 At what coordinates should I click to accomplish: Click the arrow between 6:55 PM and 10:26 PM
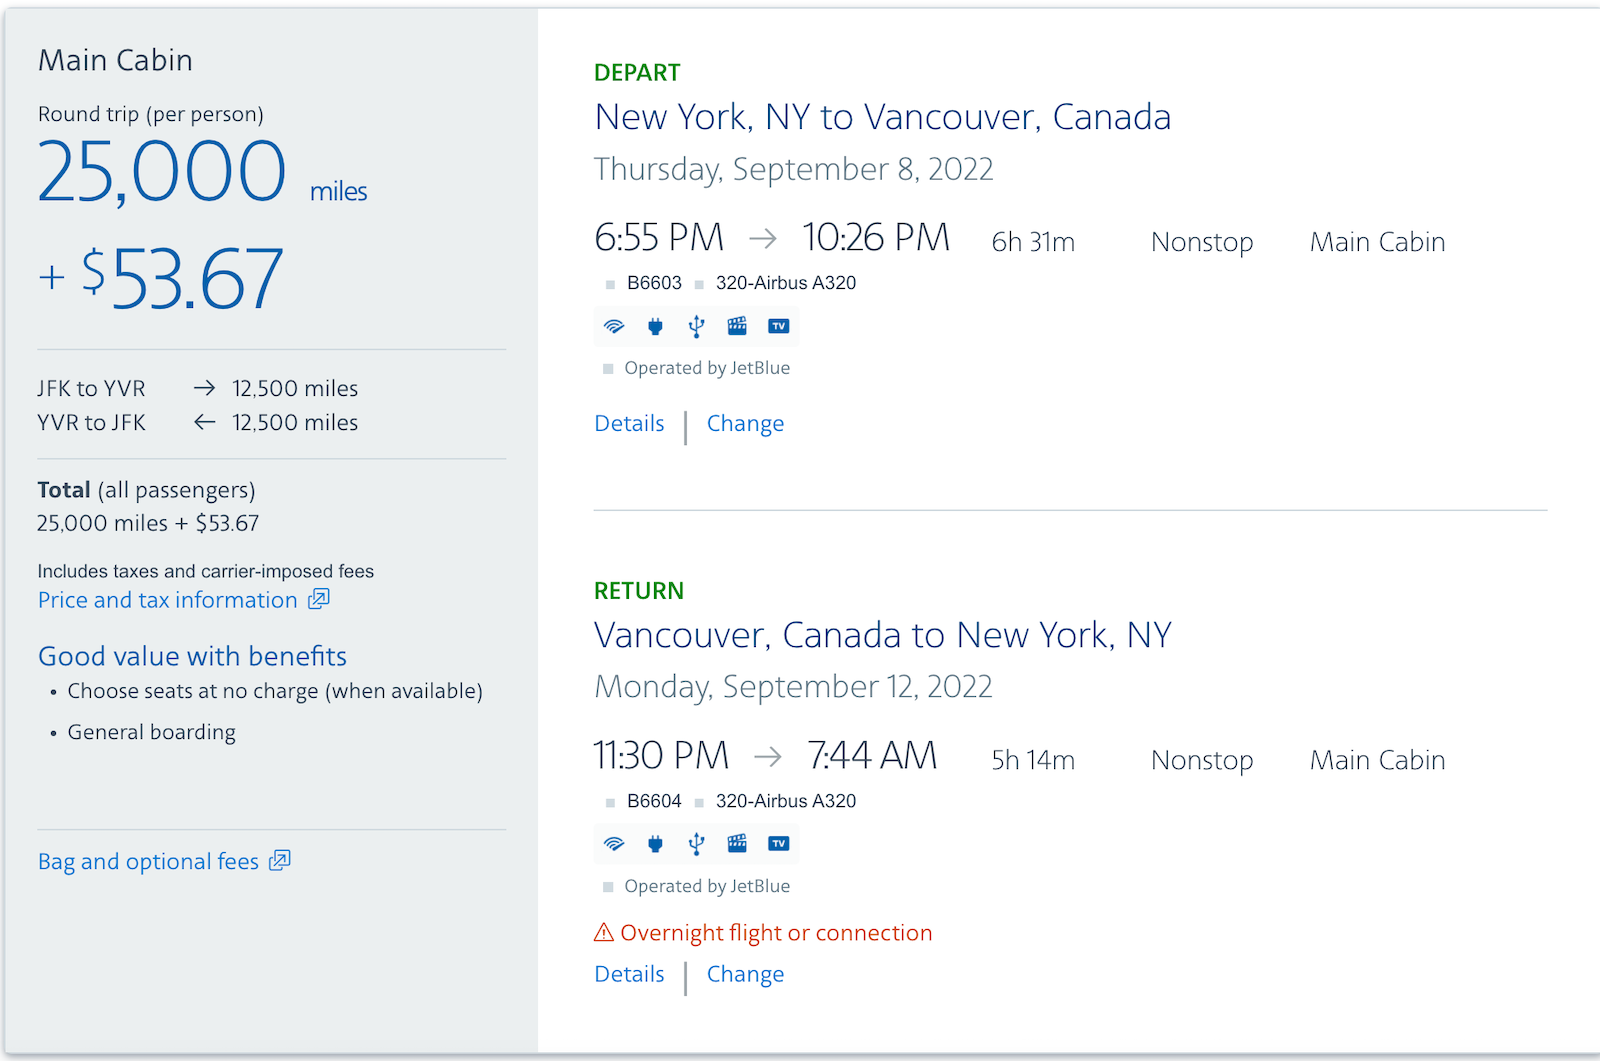(763, 238)
